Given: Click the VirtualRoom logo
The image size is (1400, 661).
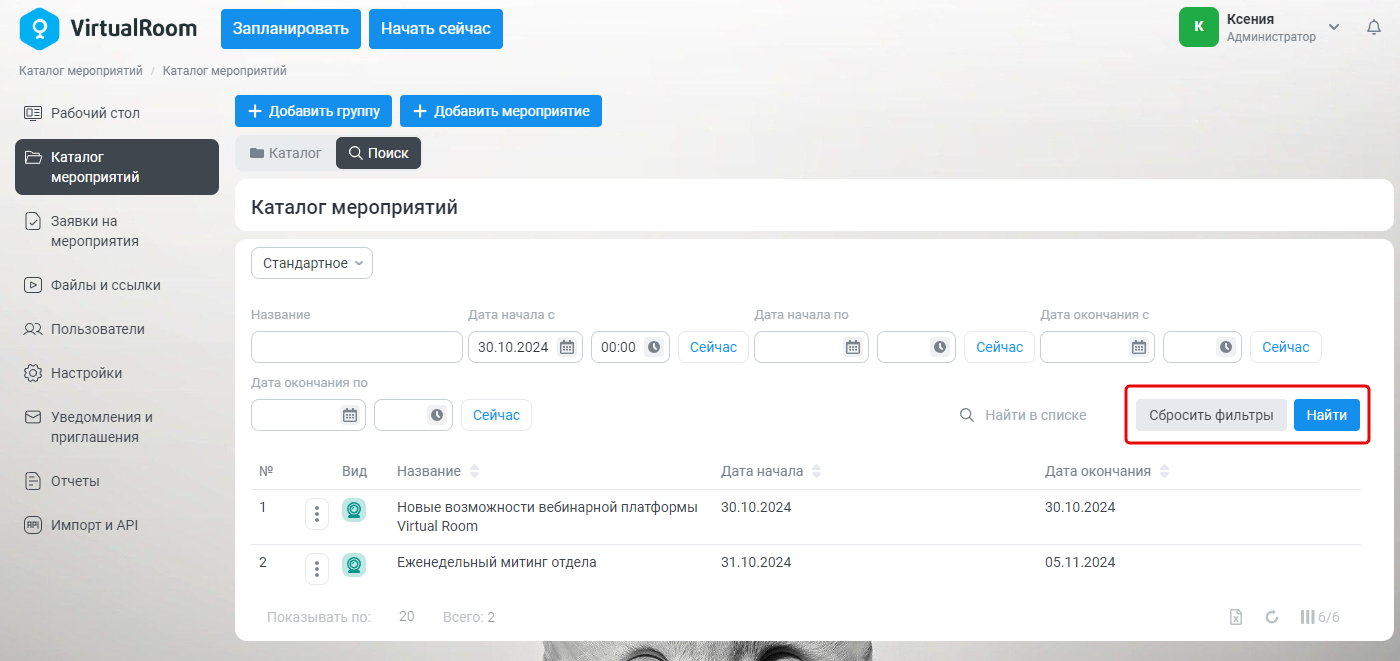Looking at the screenshot, I should (x=108, y=28).
